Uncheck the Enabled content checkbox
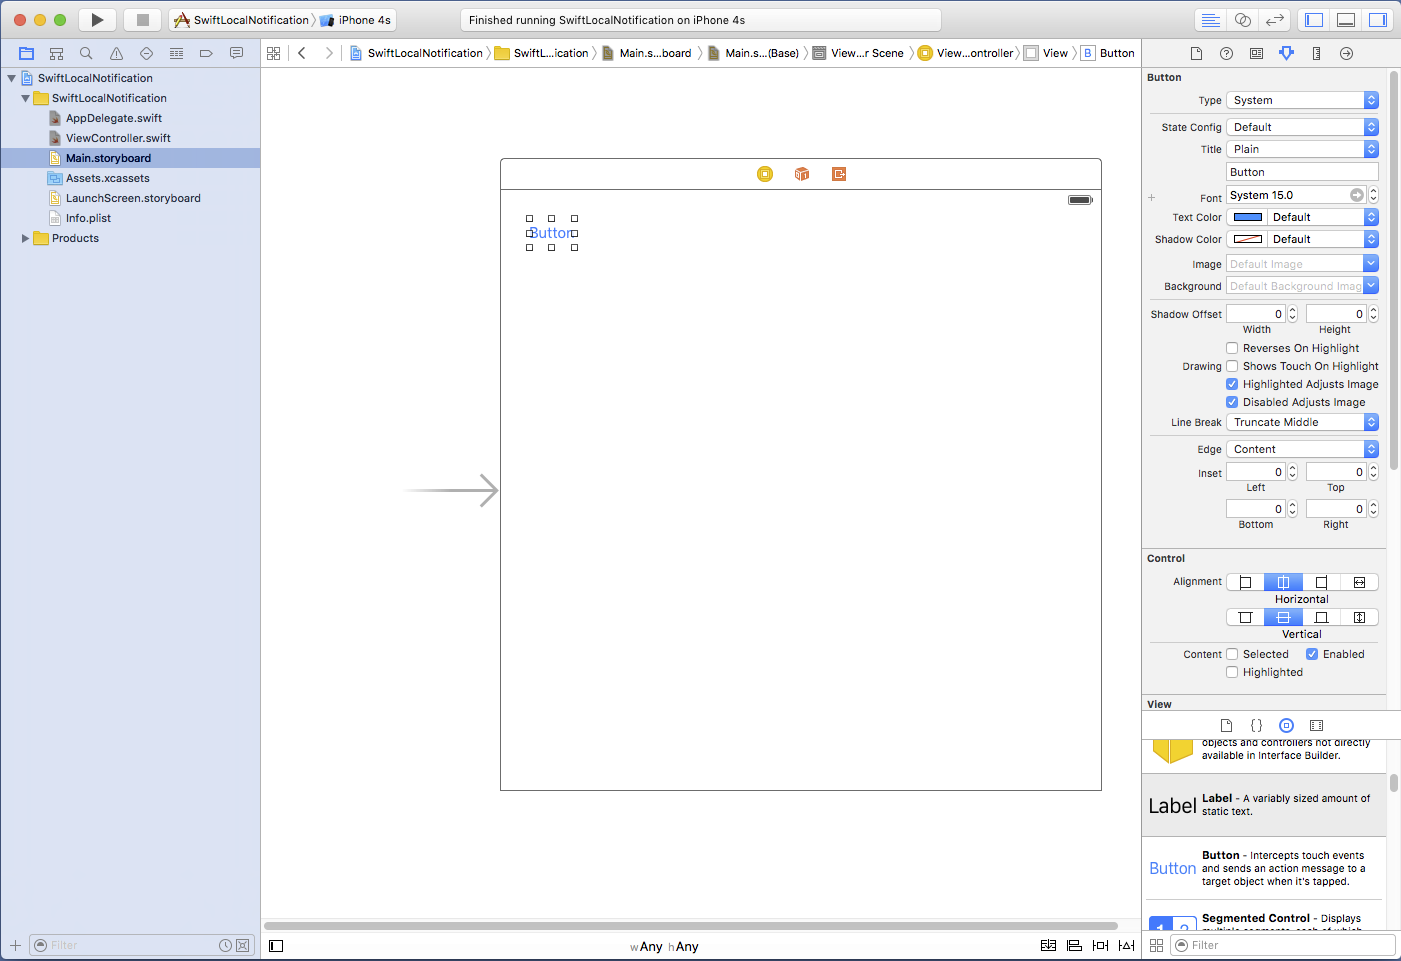This screenshot has width=1401, height=961. pos(1312,654)
